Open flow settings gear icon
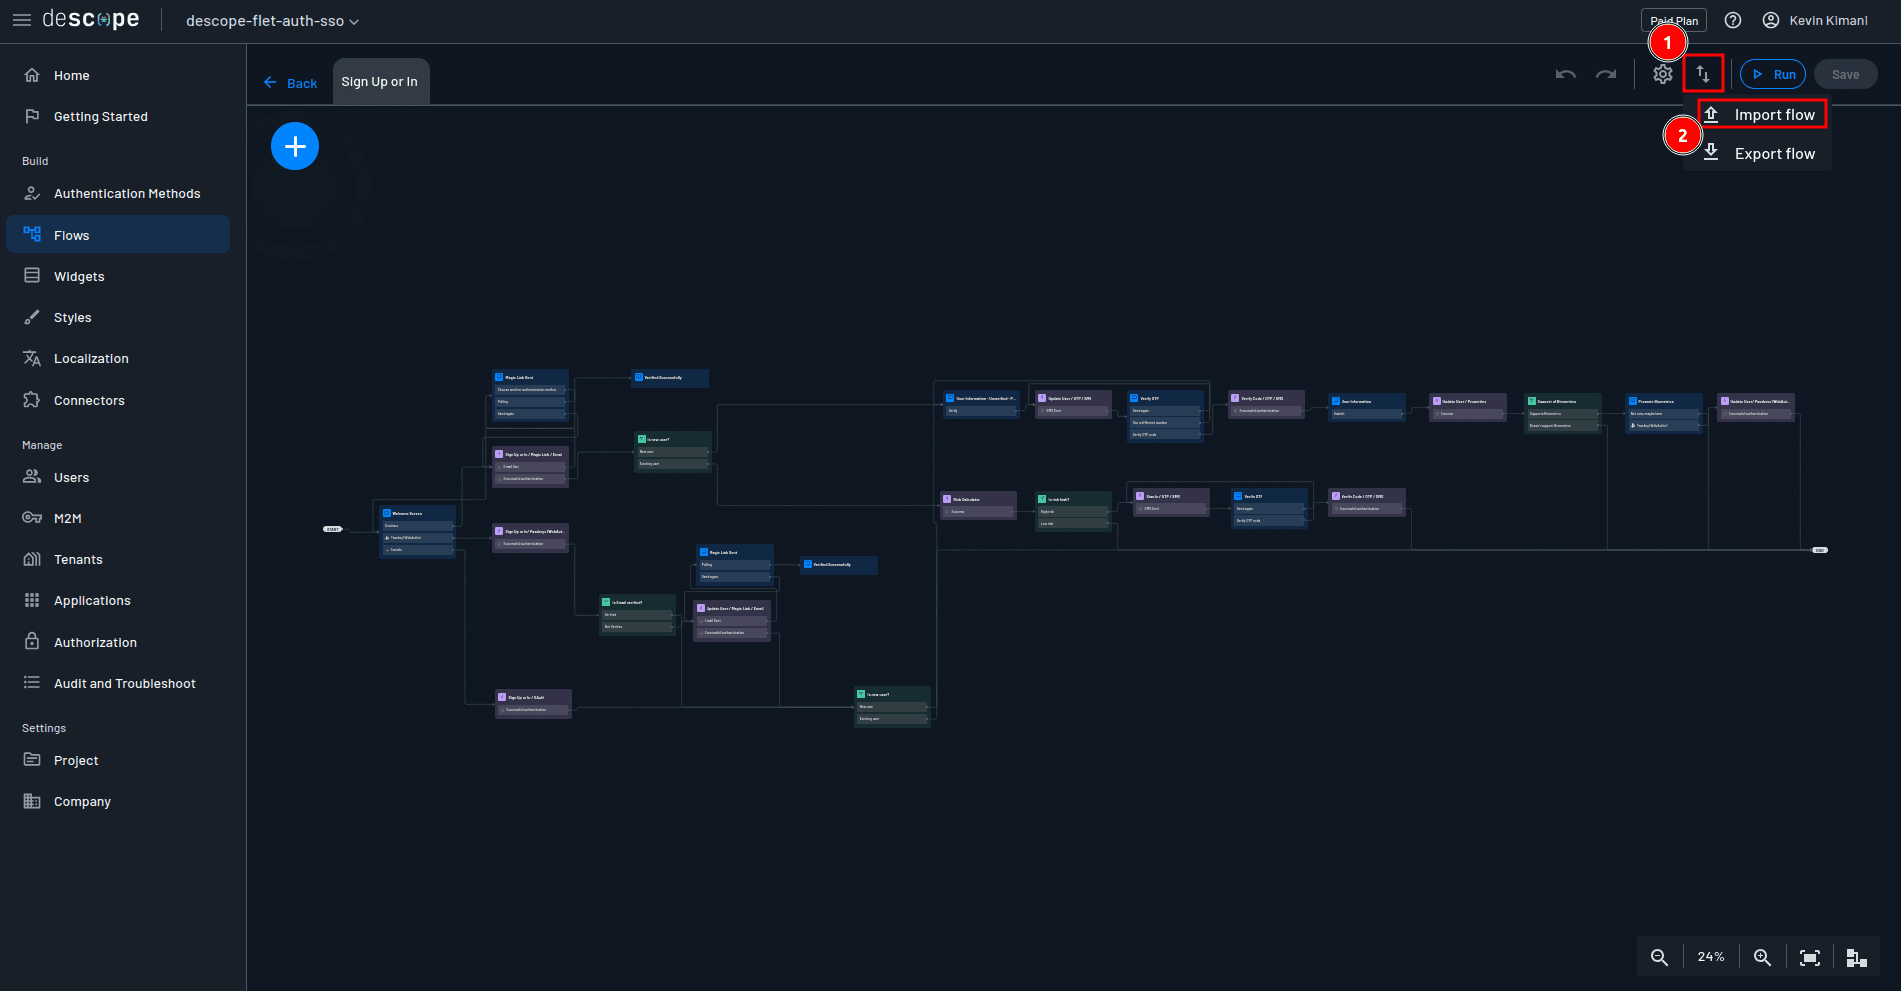 (x=1662, y=74)
